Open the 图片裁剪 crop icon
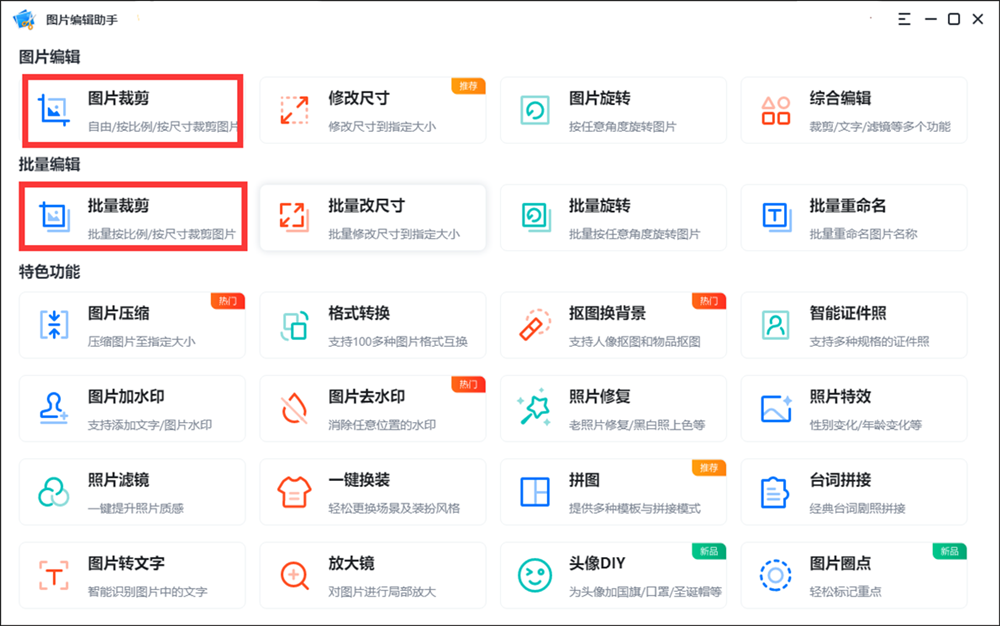This screenshot has height=626, width=1000. [54, 110]
